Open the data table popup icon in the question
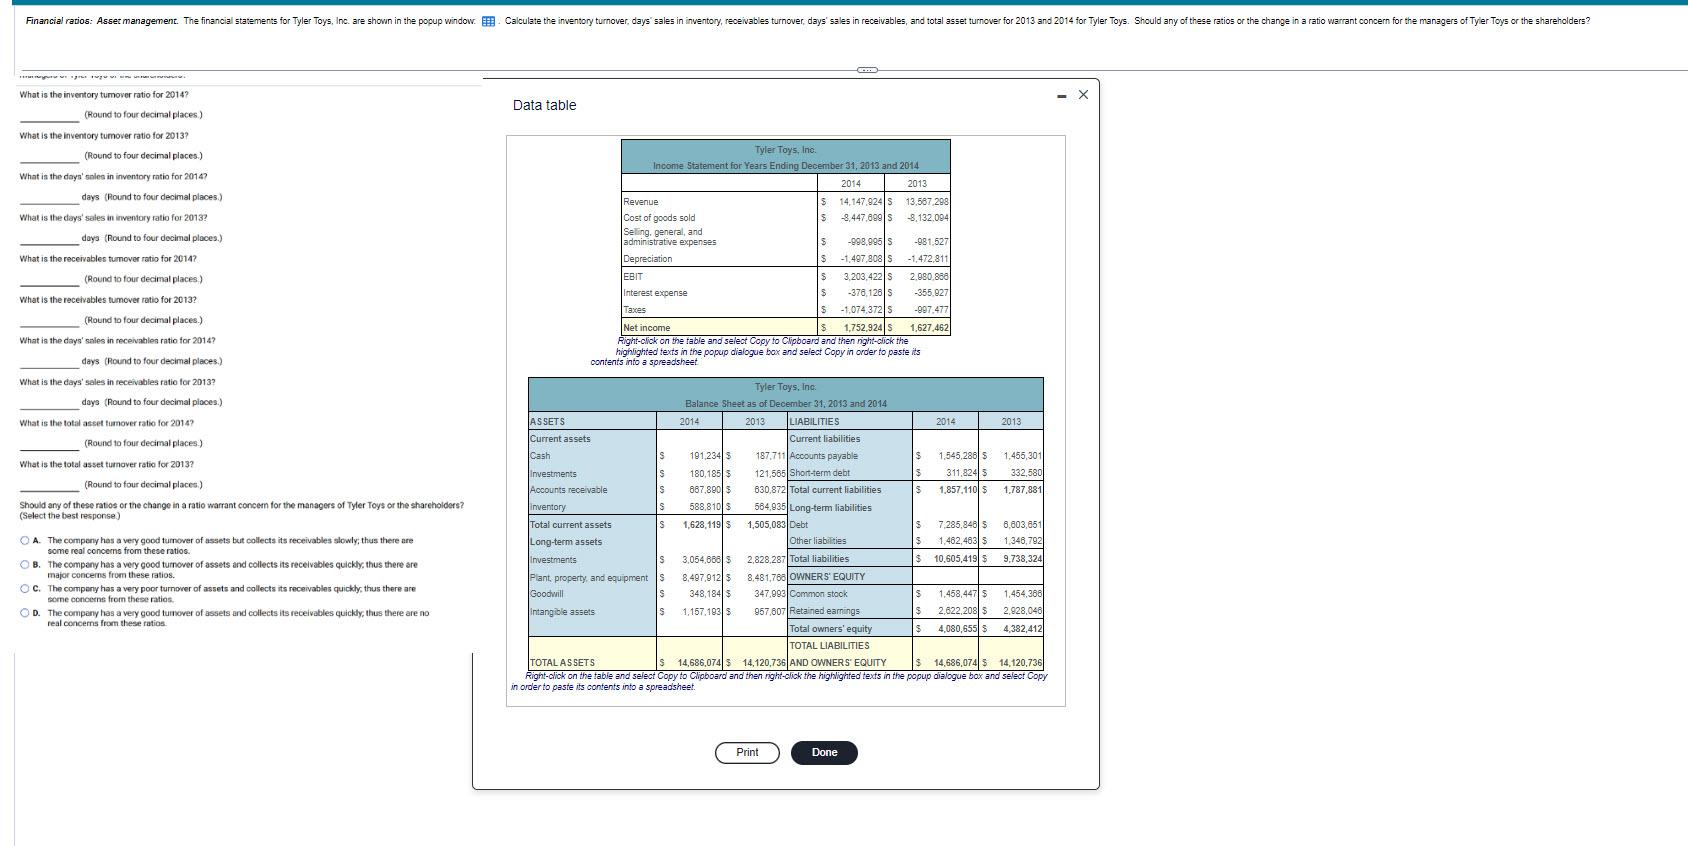Viewport: 1688px width, 846px height. [x=489, y=22]
